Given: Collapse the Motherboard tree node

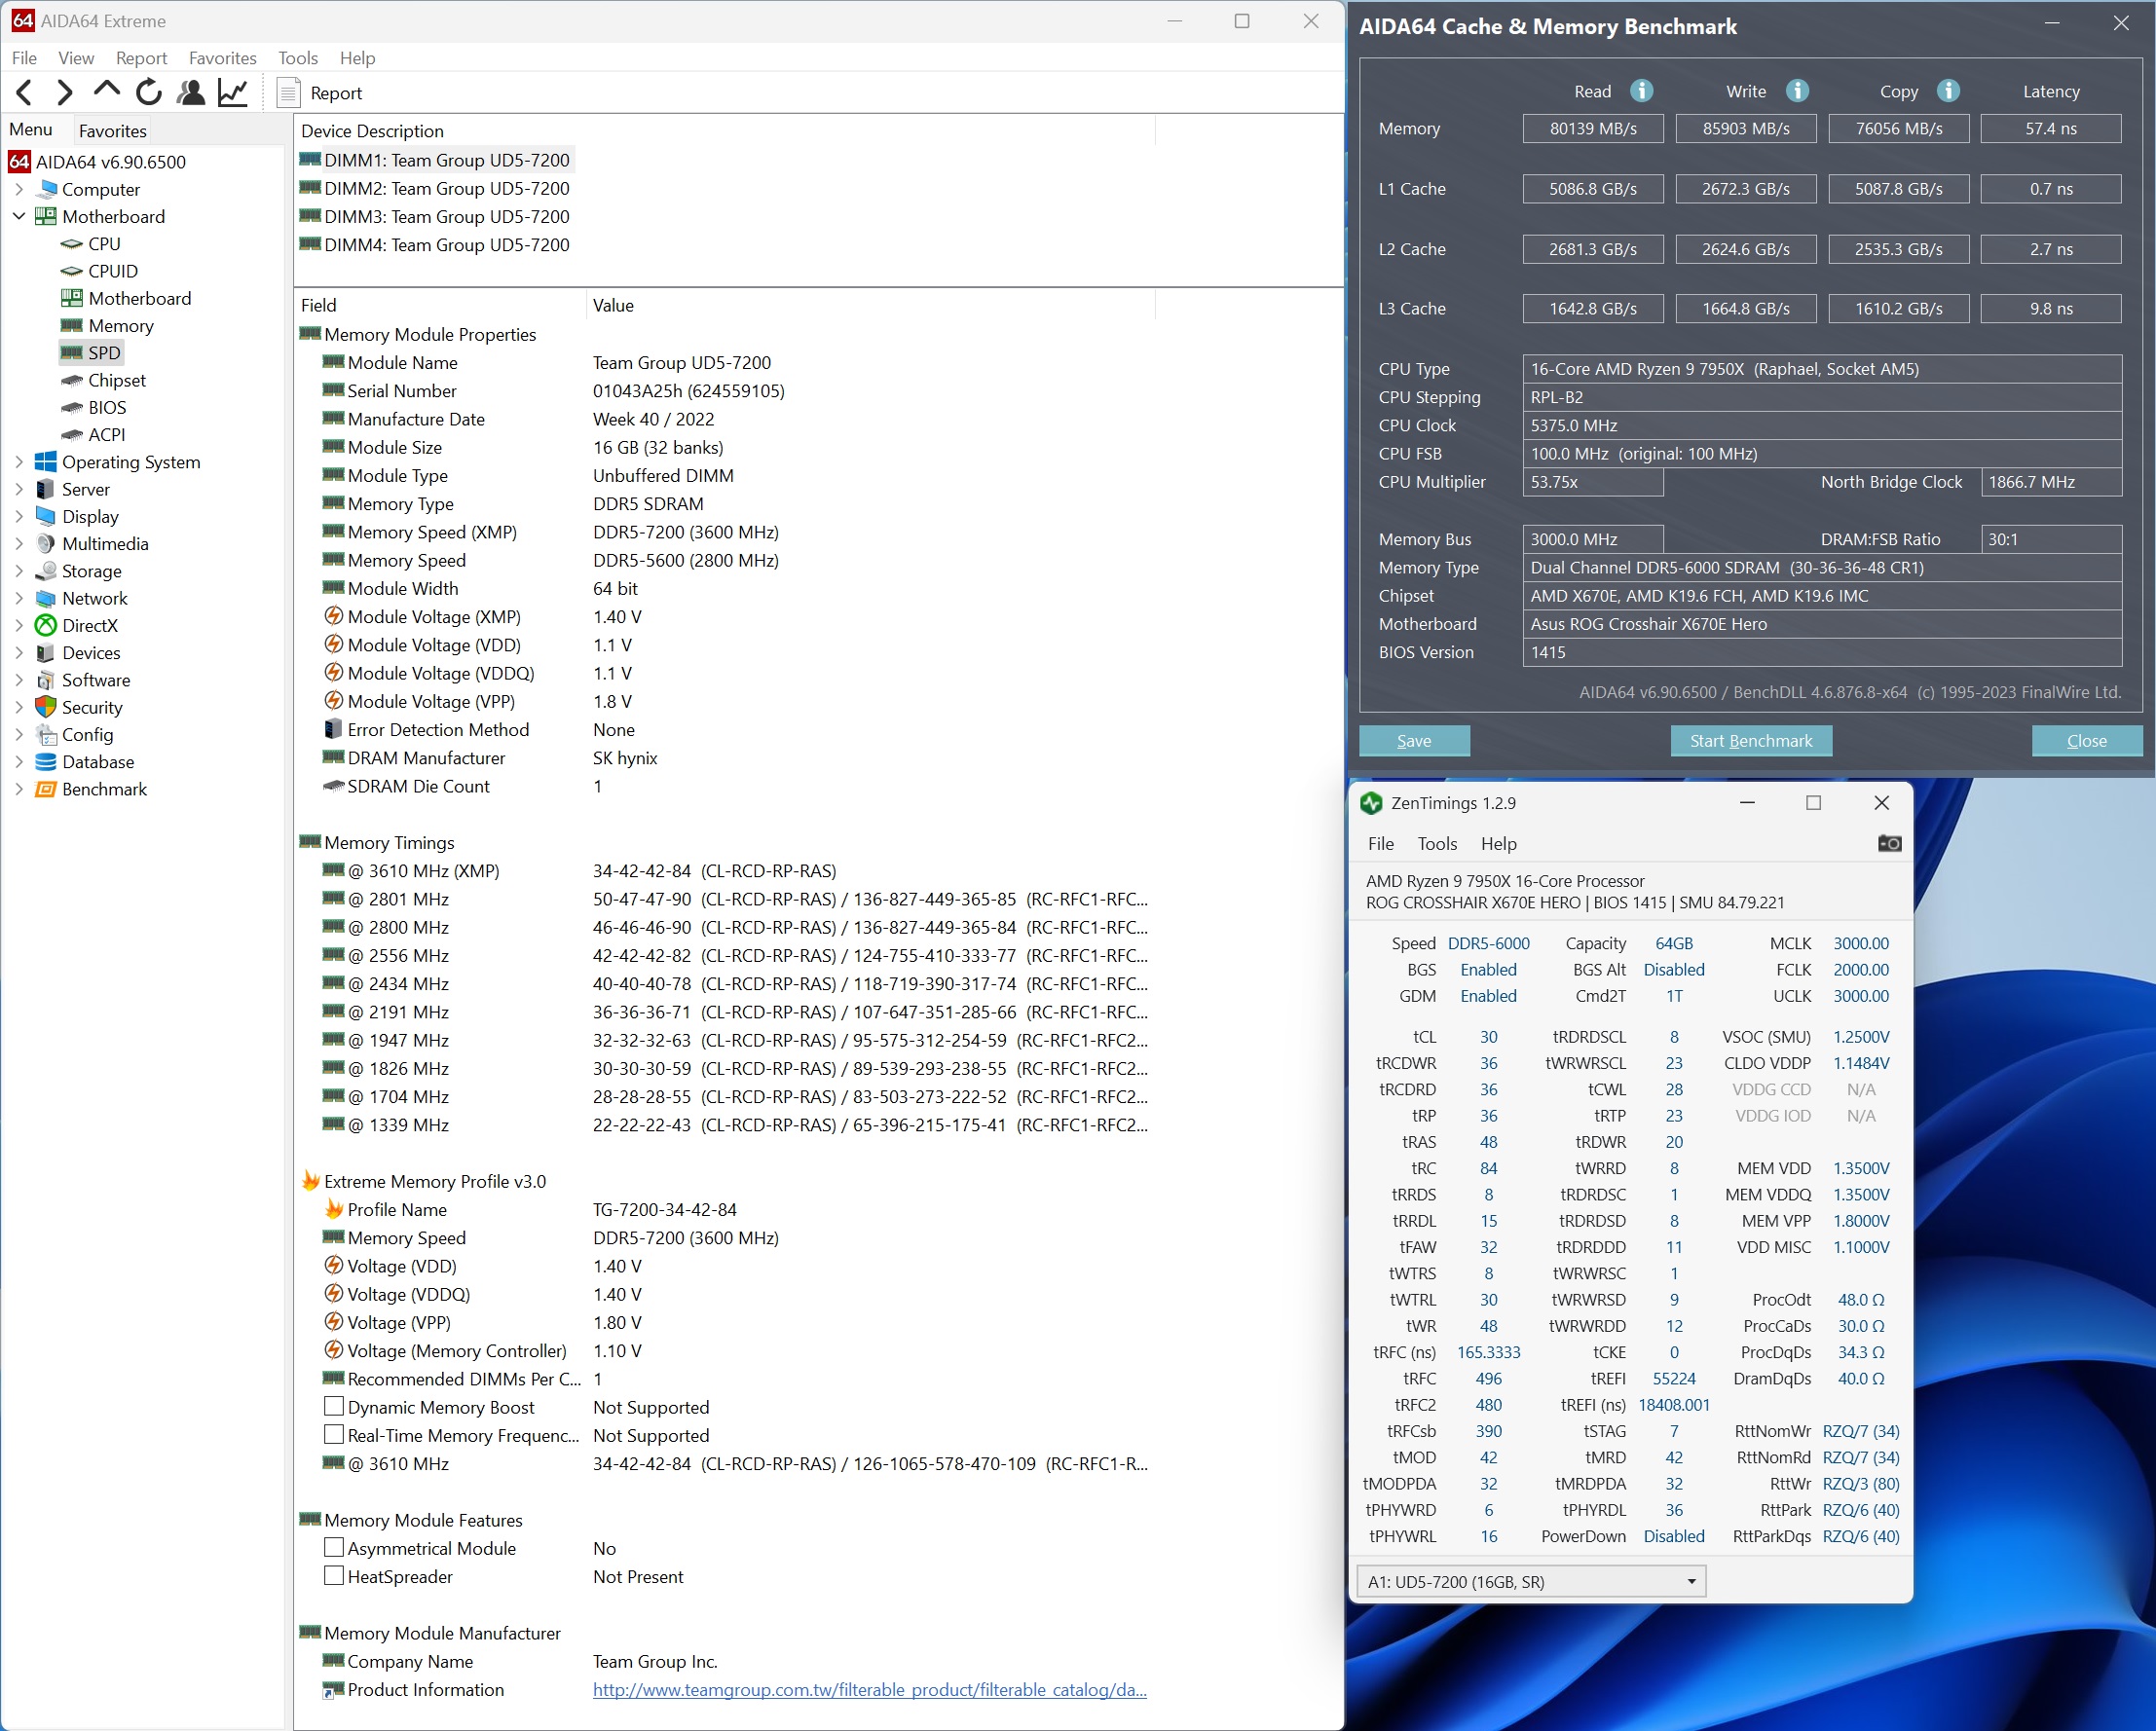Looking at the screenshot, I should (x=19, y=216).
